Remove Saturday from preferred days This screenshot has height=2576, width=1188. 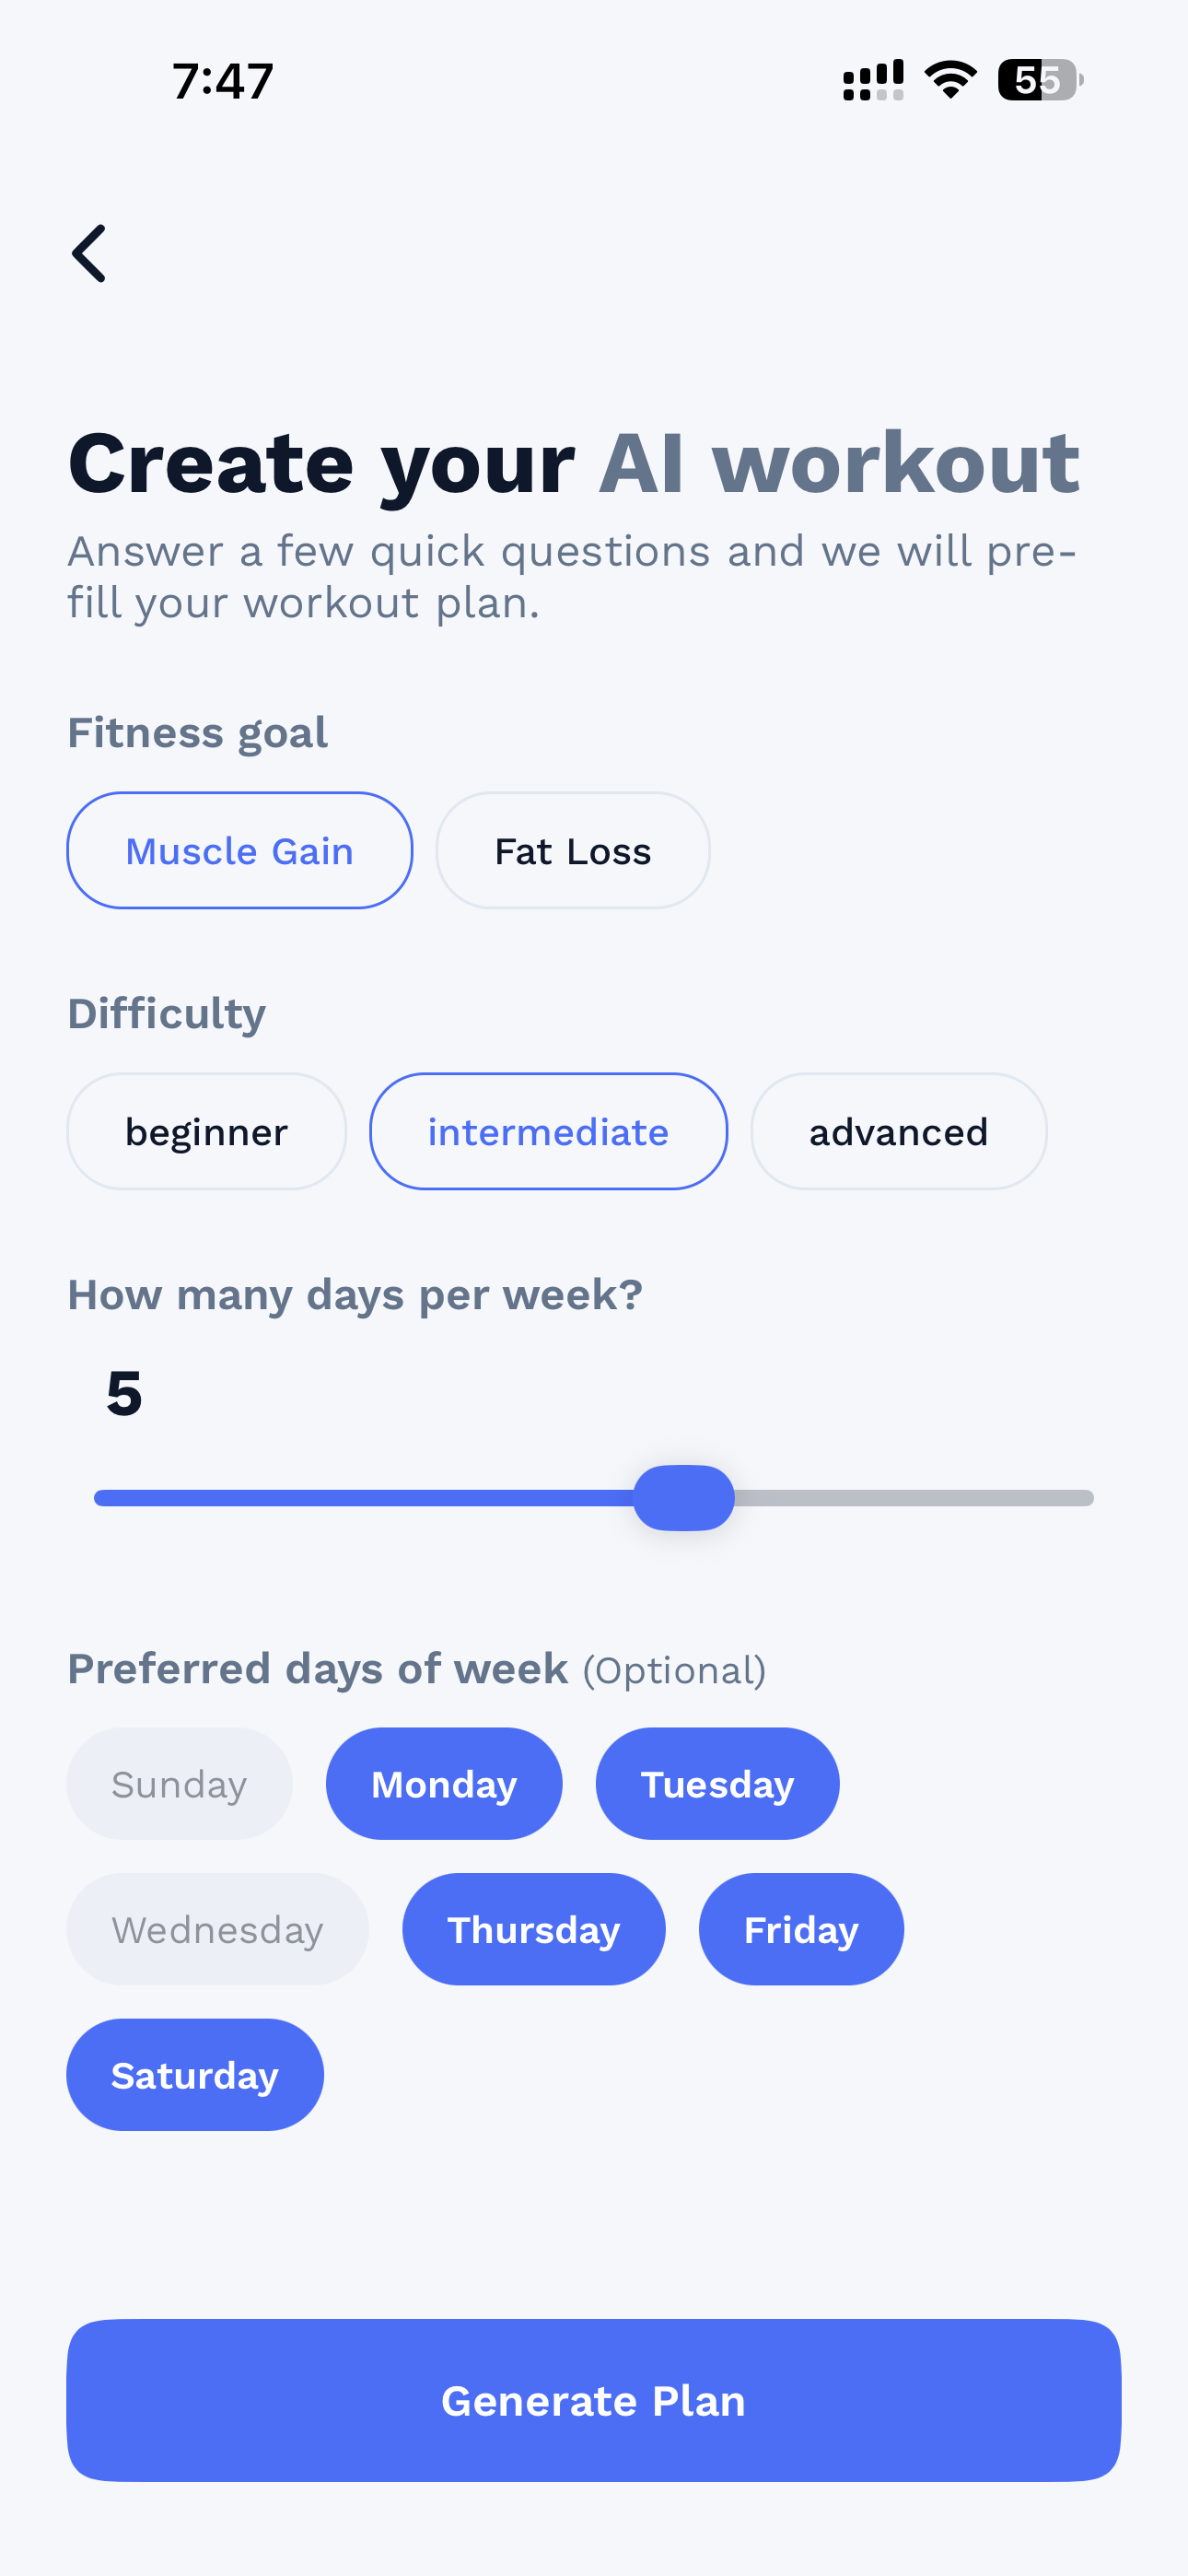click(x=195, y=2075)
